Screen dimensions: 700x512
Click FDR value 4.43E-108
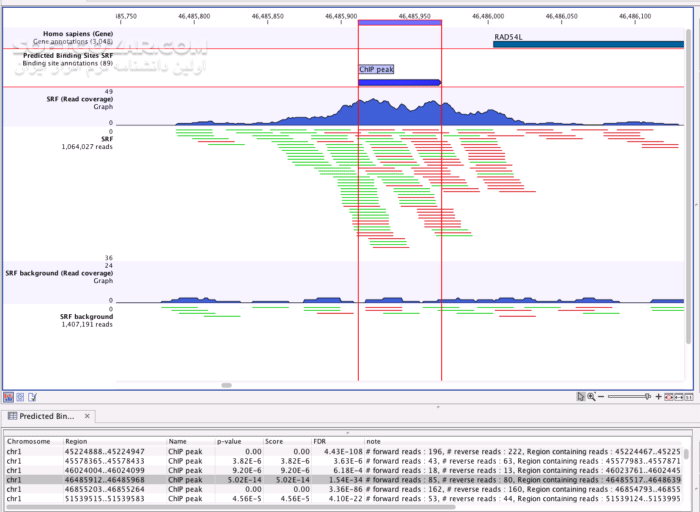point(344,451)
